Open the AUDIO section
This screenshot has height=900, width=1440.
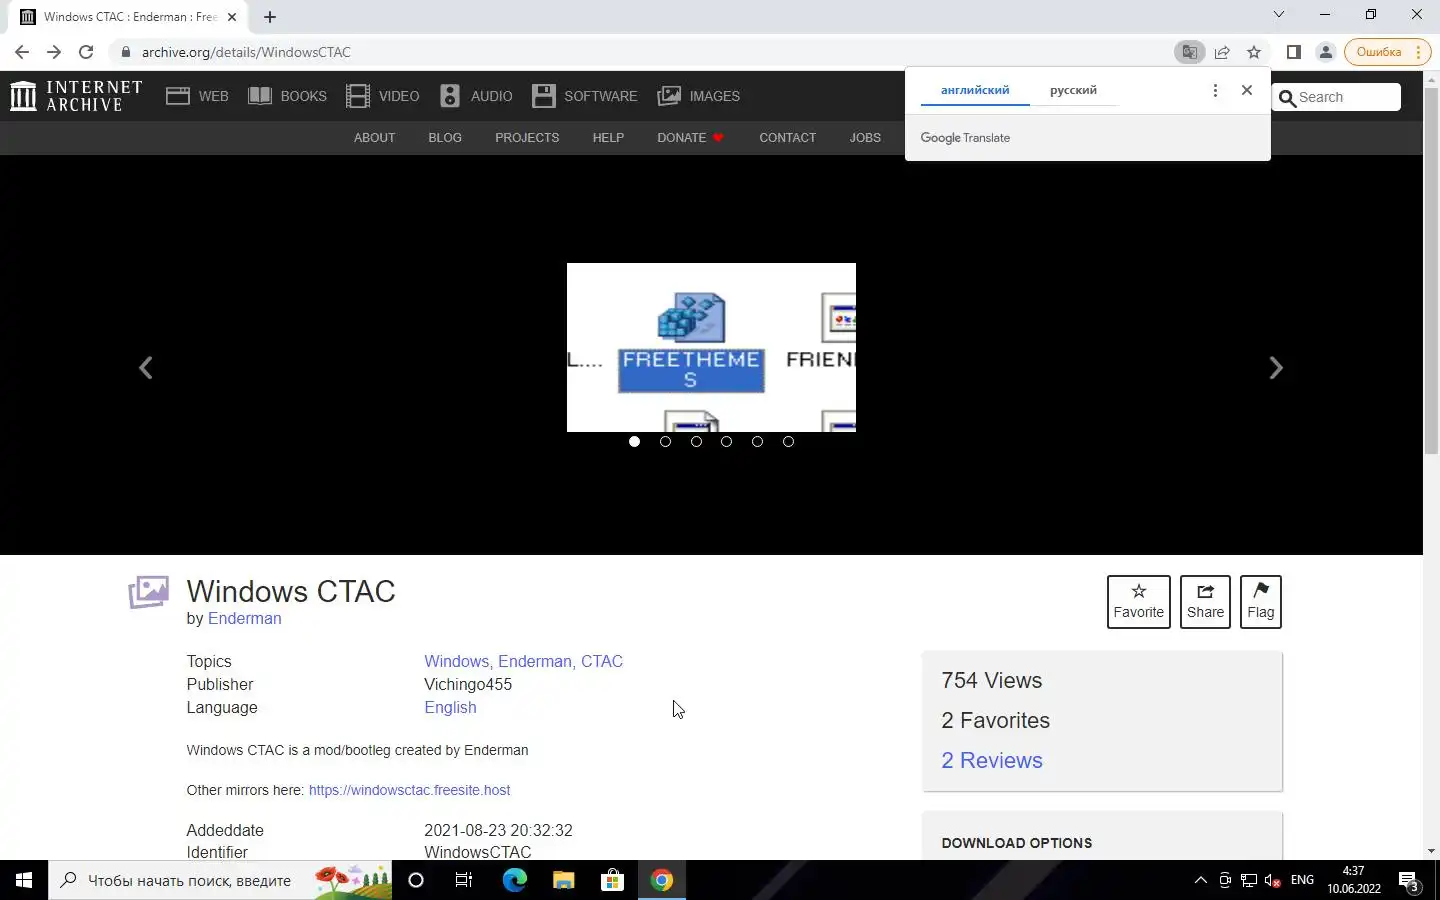pos(476,96)
